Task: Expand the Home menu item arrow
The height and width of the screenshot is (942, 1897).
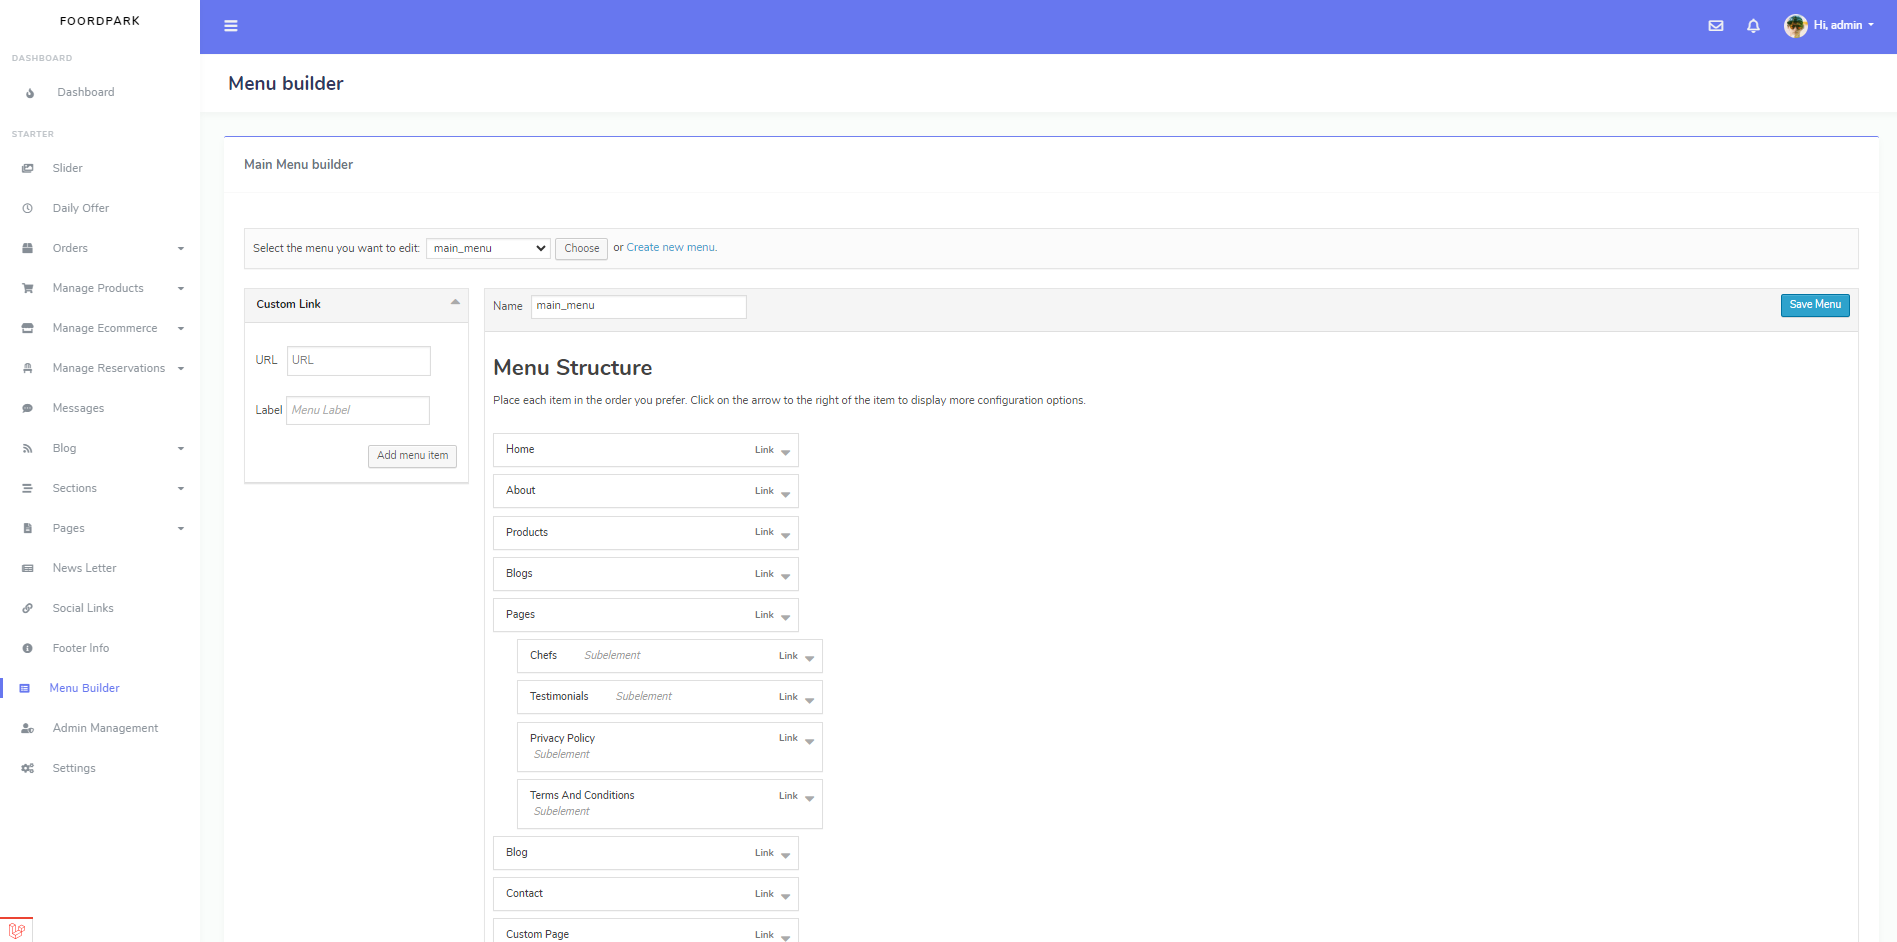Action: 786,452
